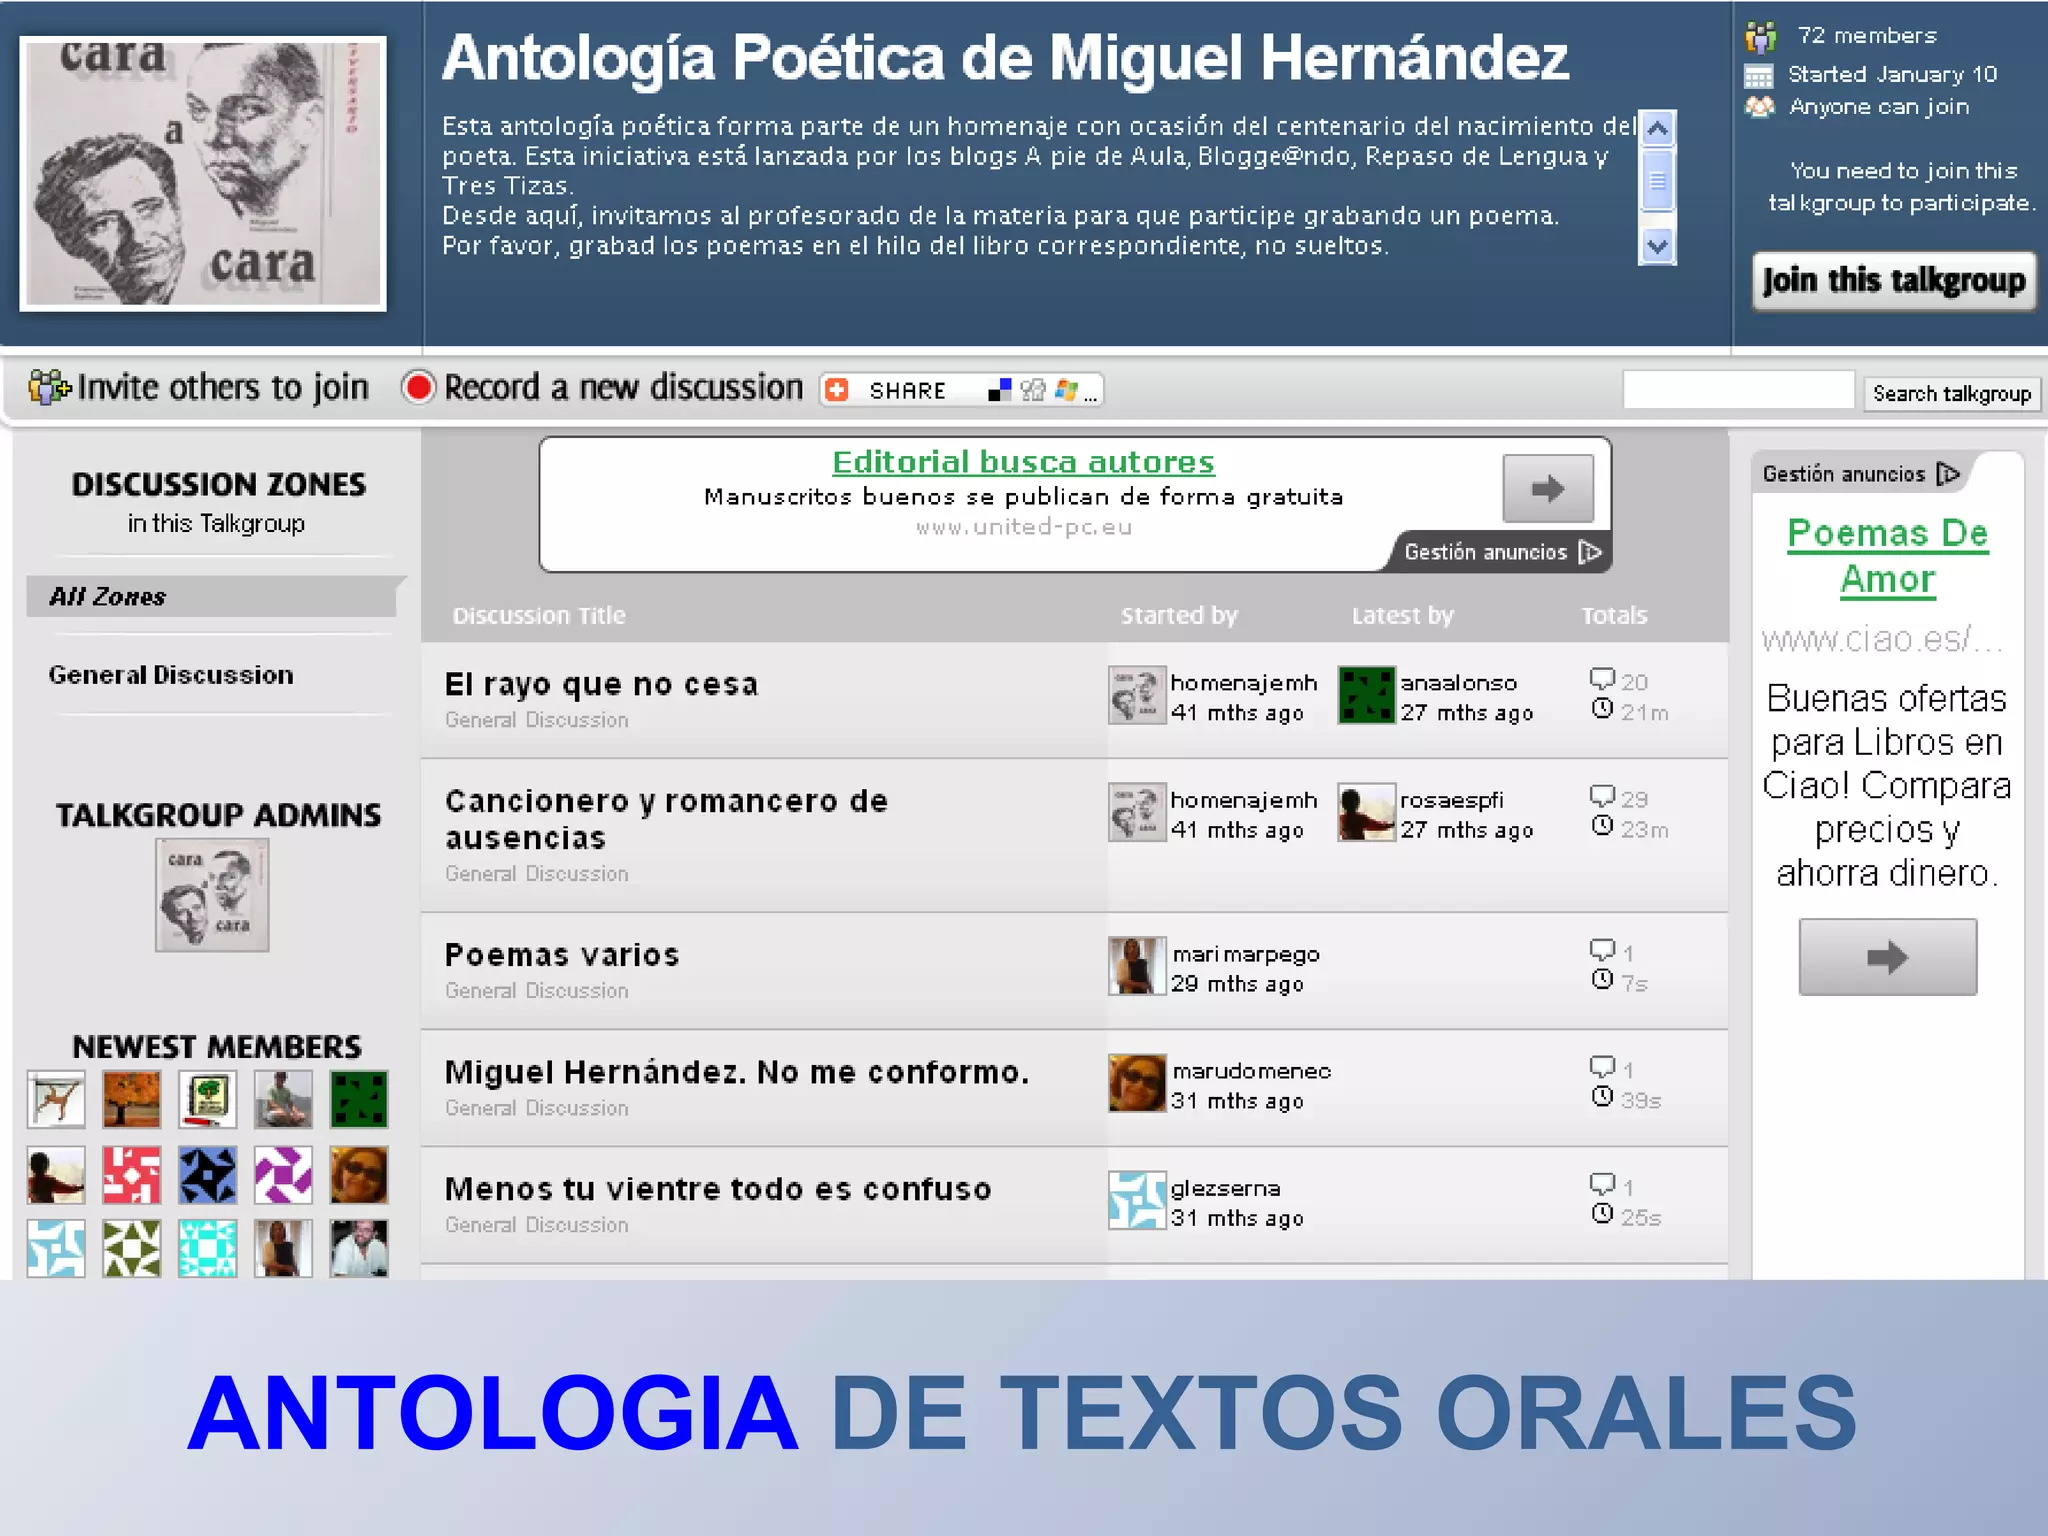2048x1536 pixels.
Task: Open the talkgroup admin avatar thumbnail
Action: click(x=212, y=895)
